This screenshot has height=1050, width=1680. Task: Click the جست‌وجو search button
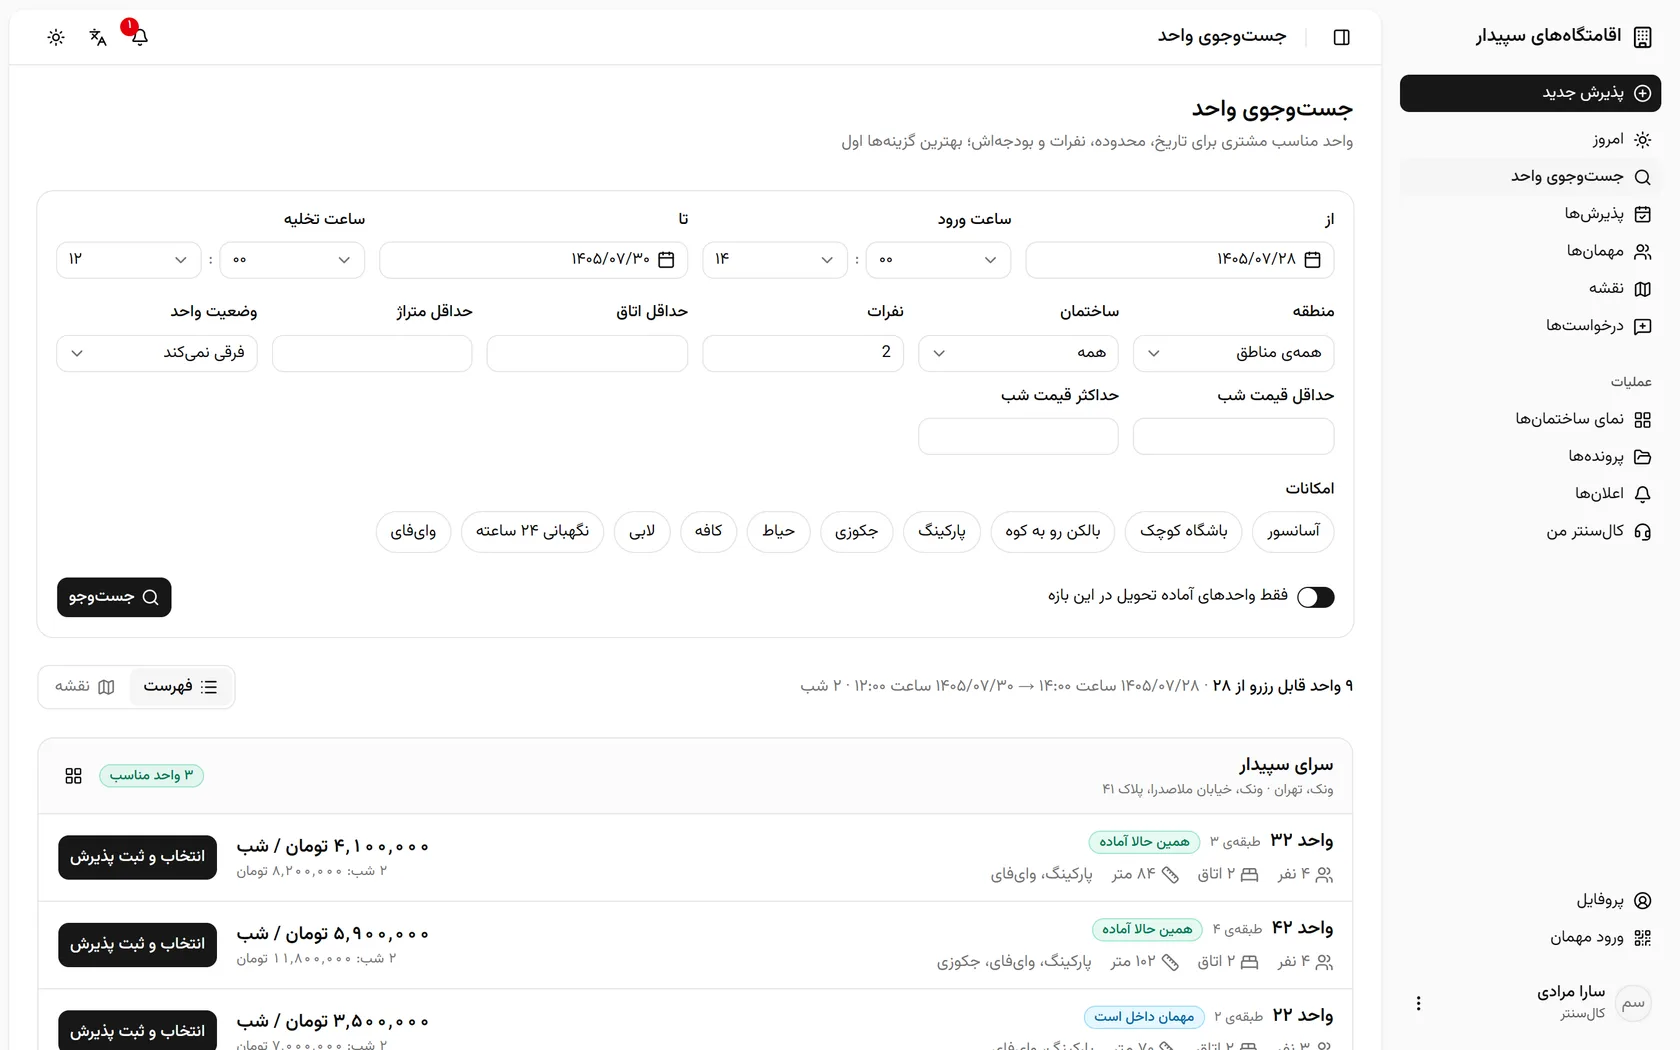(114, 597)
